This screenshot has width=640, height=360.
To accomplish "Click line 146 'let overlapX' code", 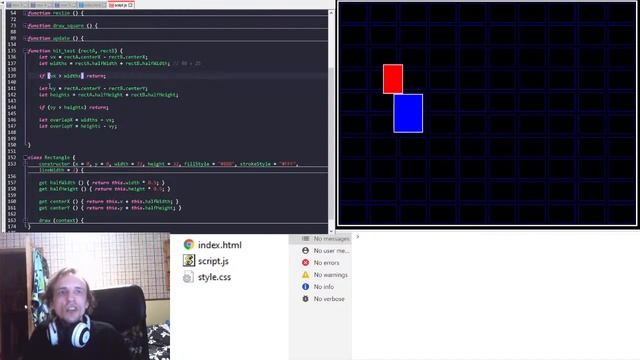I will click(76, 120).
